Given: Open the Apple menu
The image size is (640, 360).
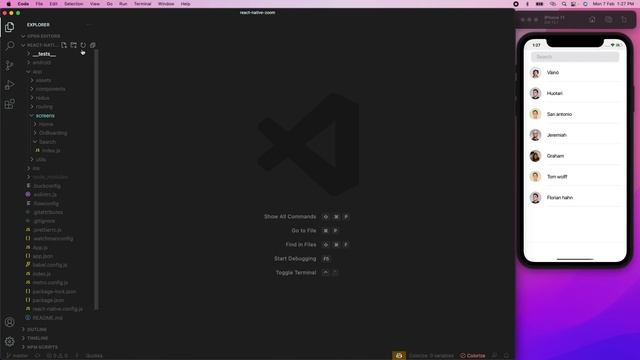Looking at the screenshot, I should point(8,4).
